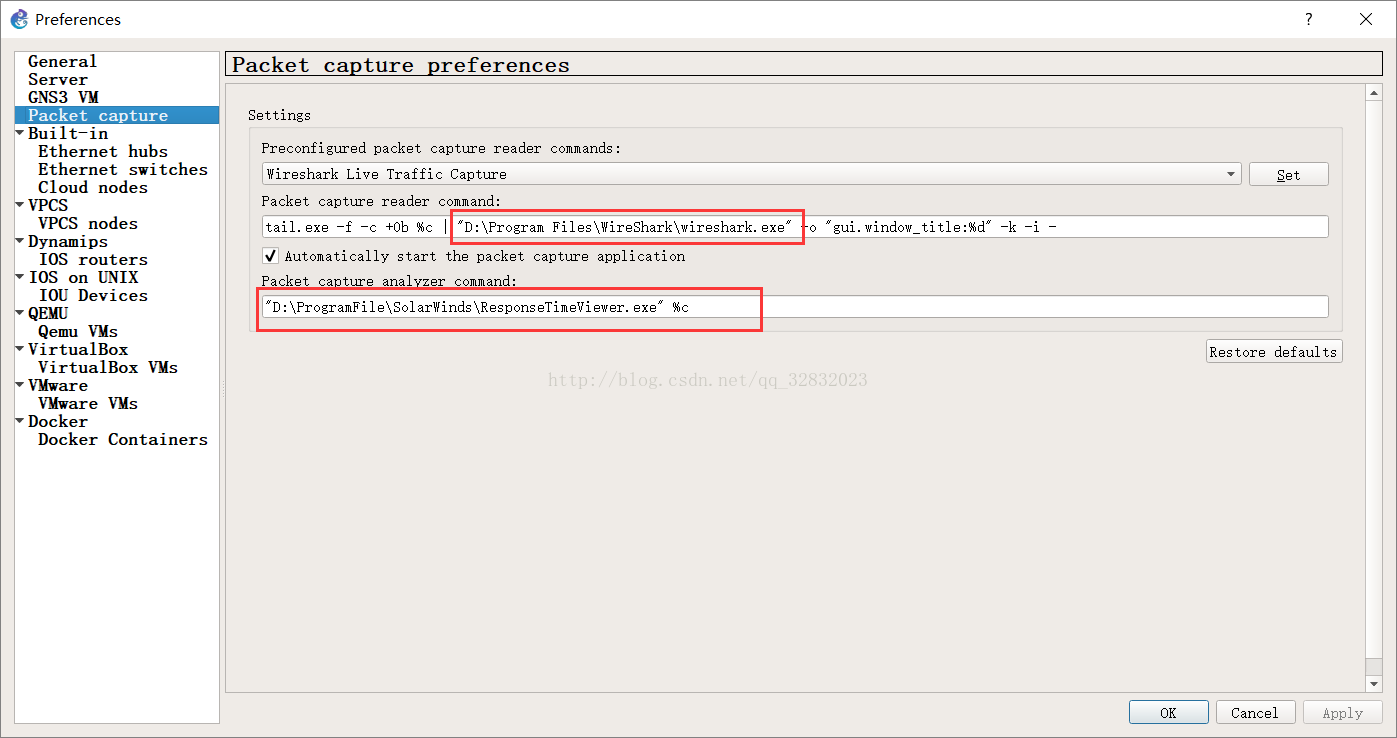Click the Cancel button
The image size is (1397, 738).
[x=1255, y=713]
